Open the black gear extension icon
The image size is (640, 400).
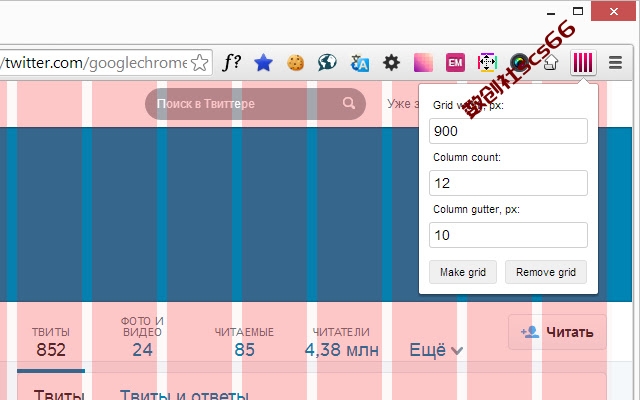click(391, 63)
